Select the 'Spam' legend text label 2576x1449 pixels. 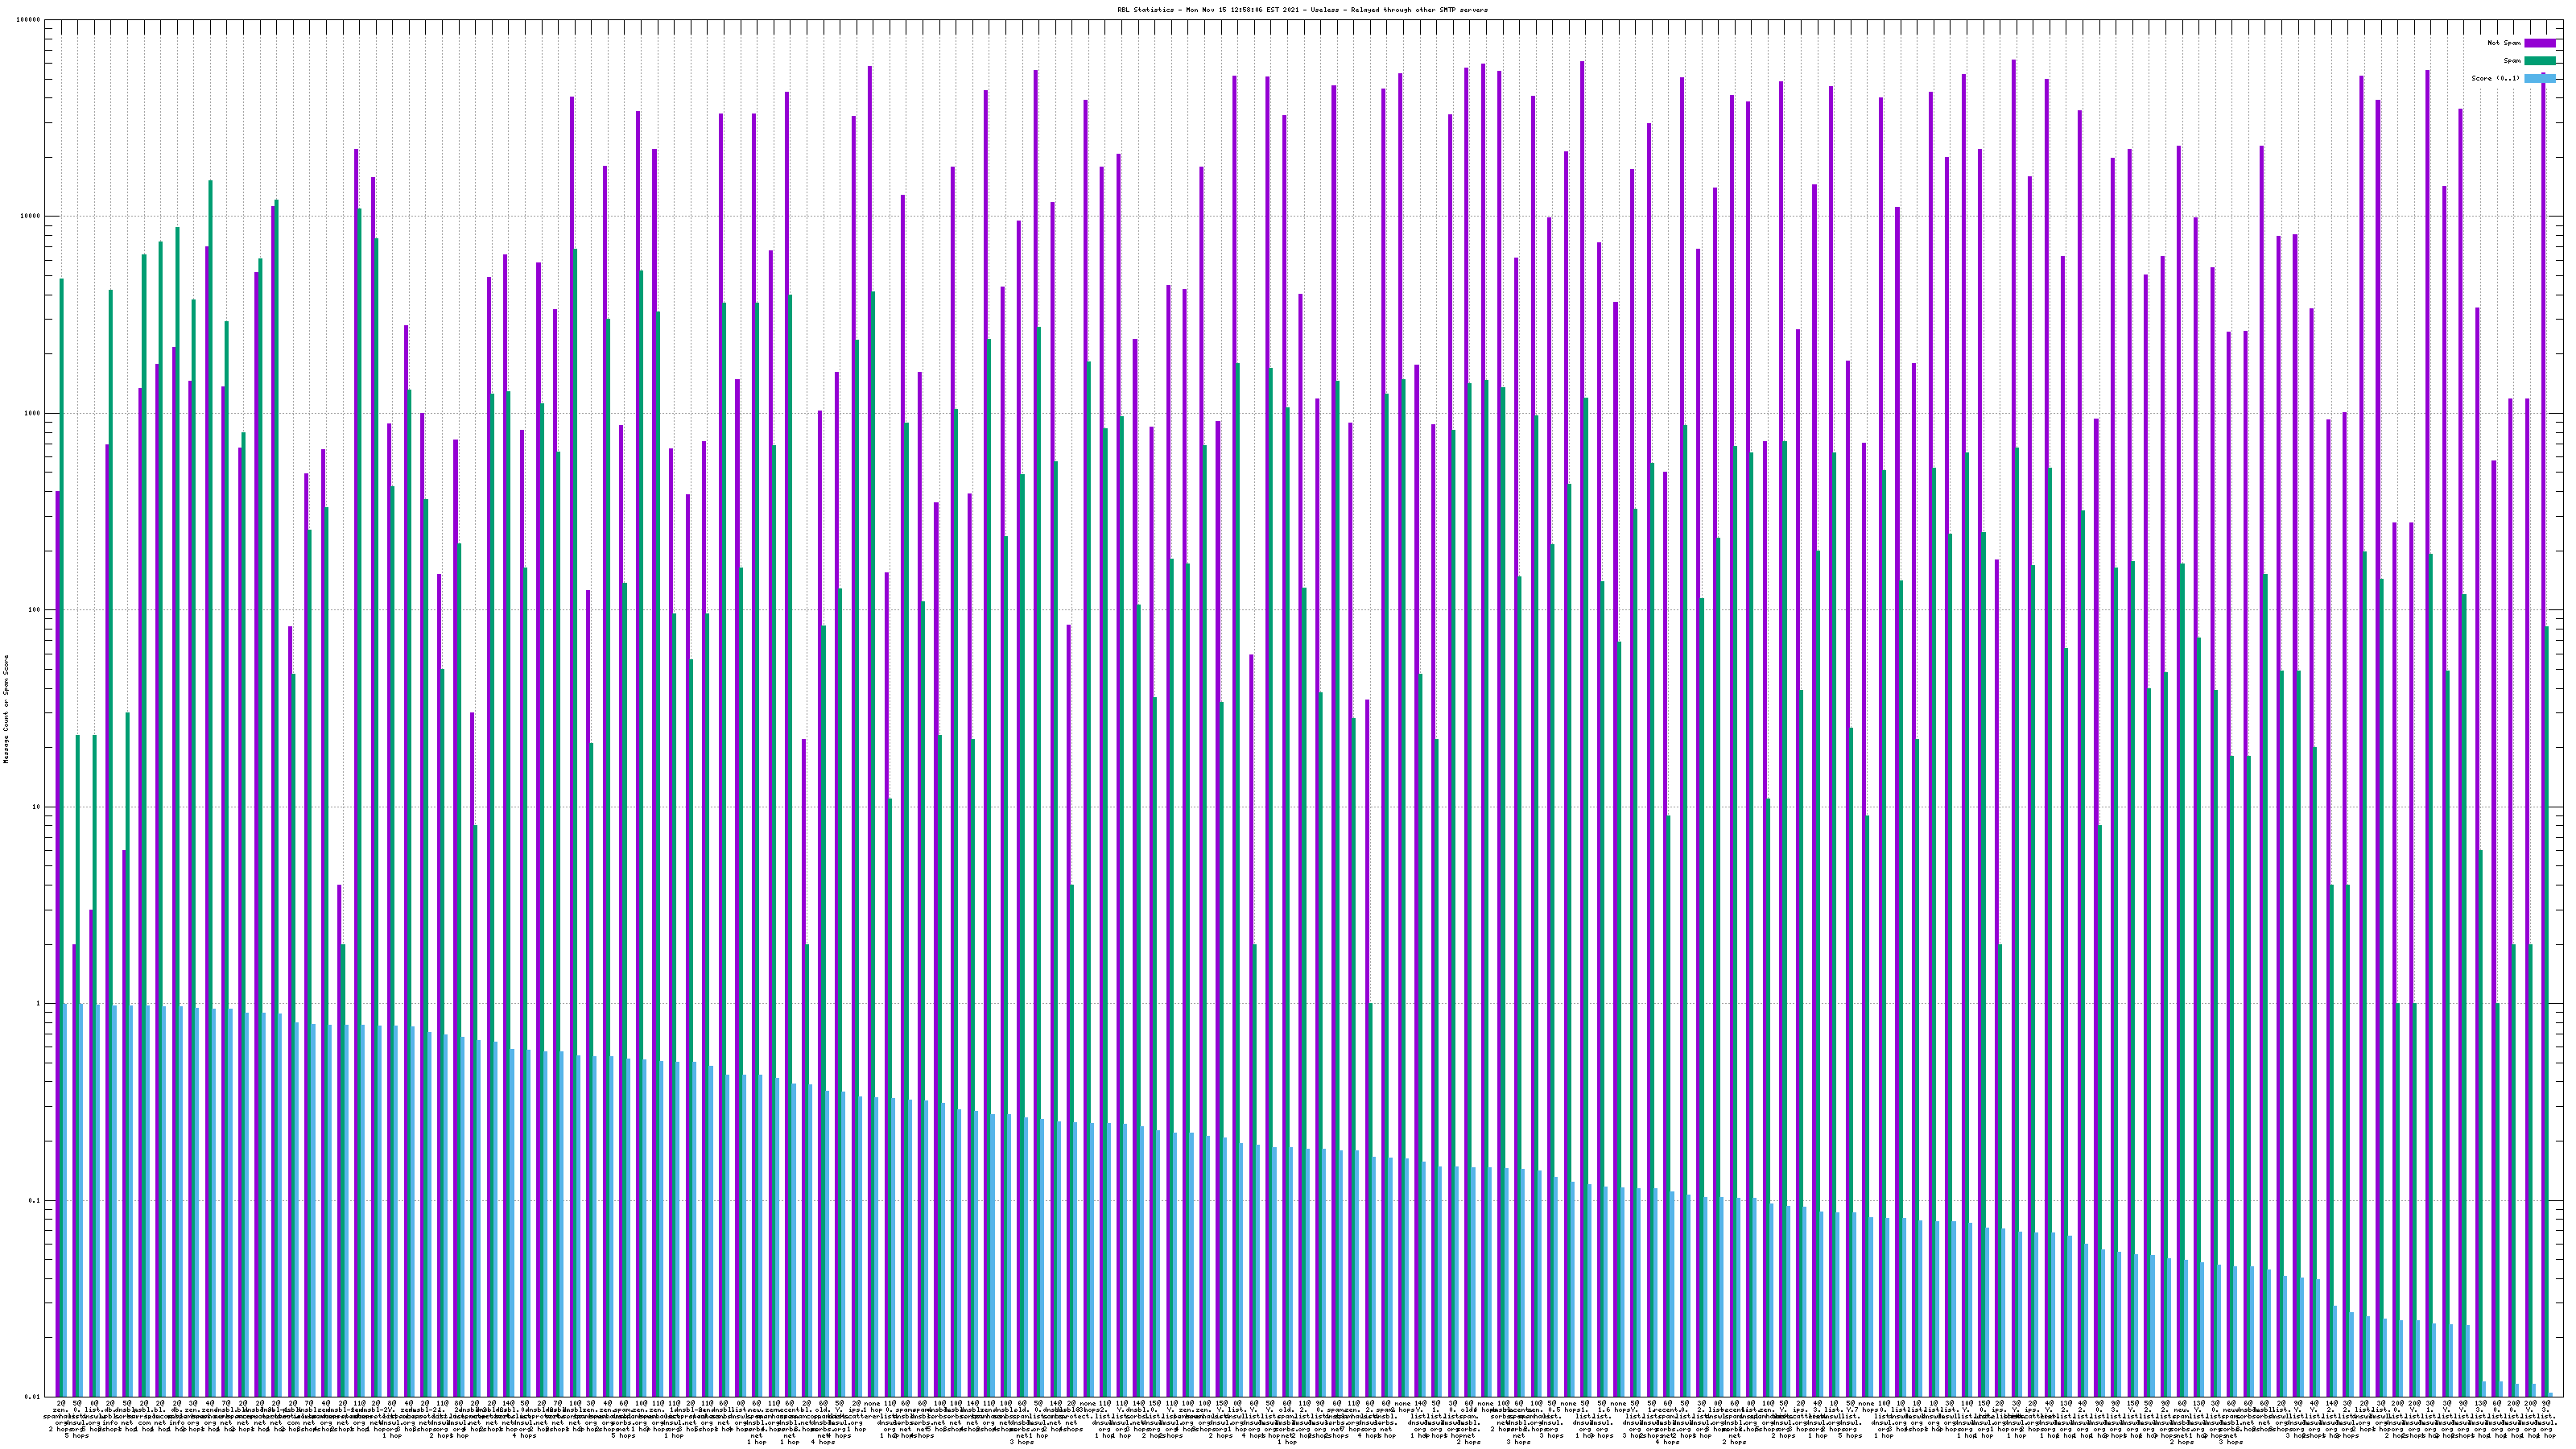[x=2512, y=61]
